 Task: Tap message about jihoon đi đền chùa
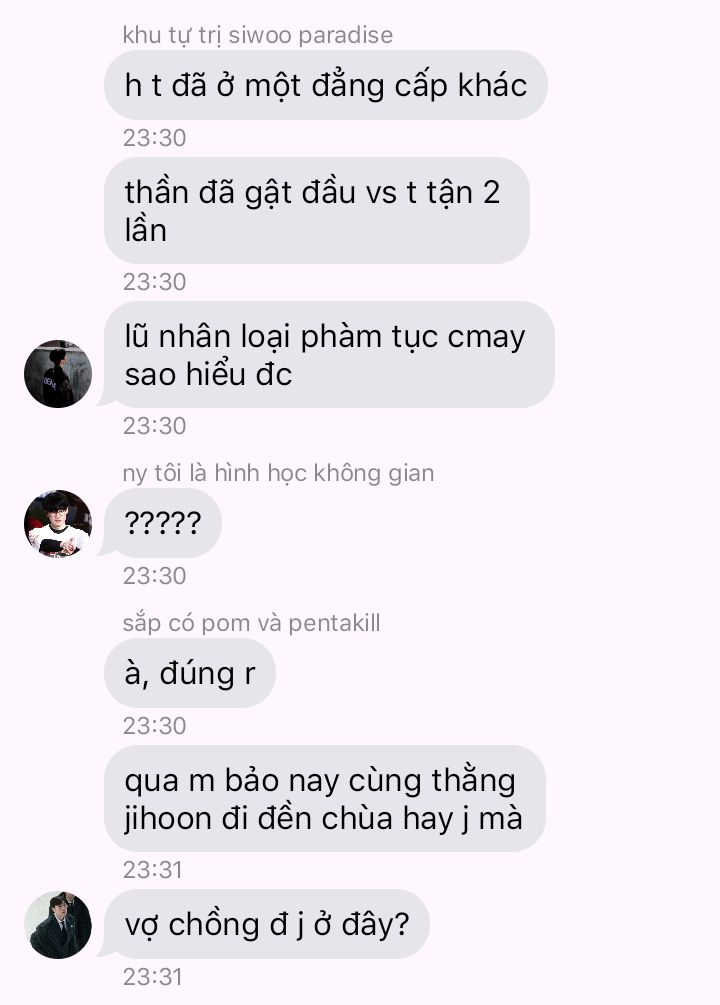click(x=324, y=799)
